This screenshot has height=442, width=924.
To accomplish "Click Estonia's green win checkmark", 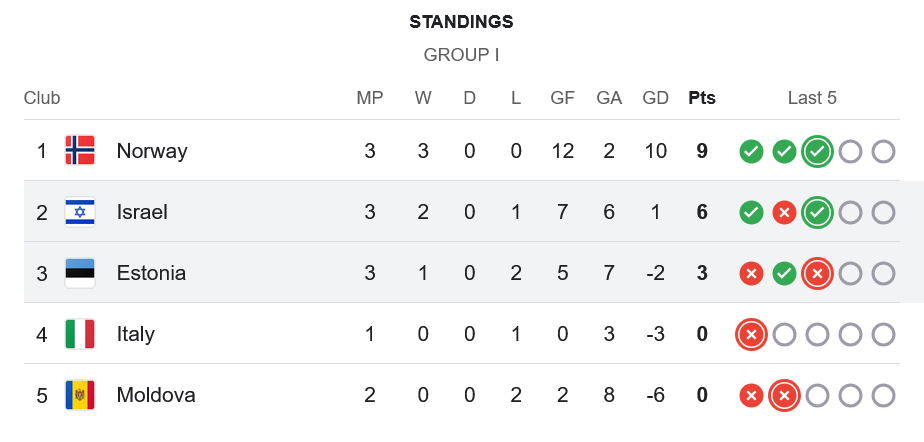I will click(784, 274).
